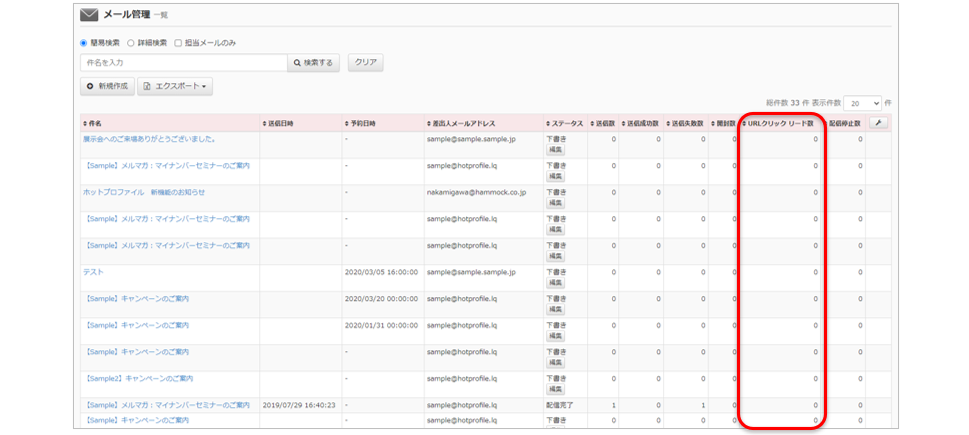The height and width of the screenshot is (435, 969).
Task: Click sender address nakamigawa@hammock.co.jp
Action: pos(476,192)
